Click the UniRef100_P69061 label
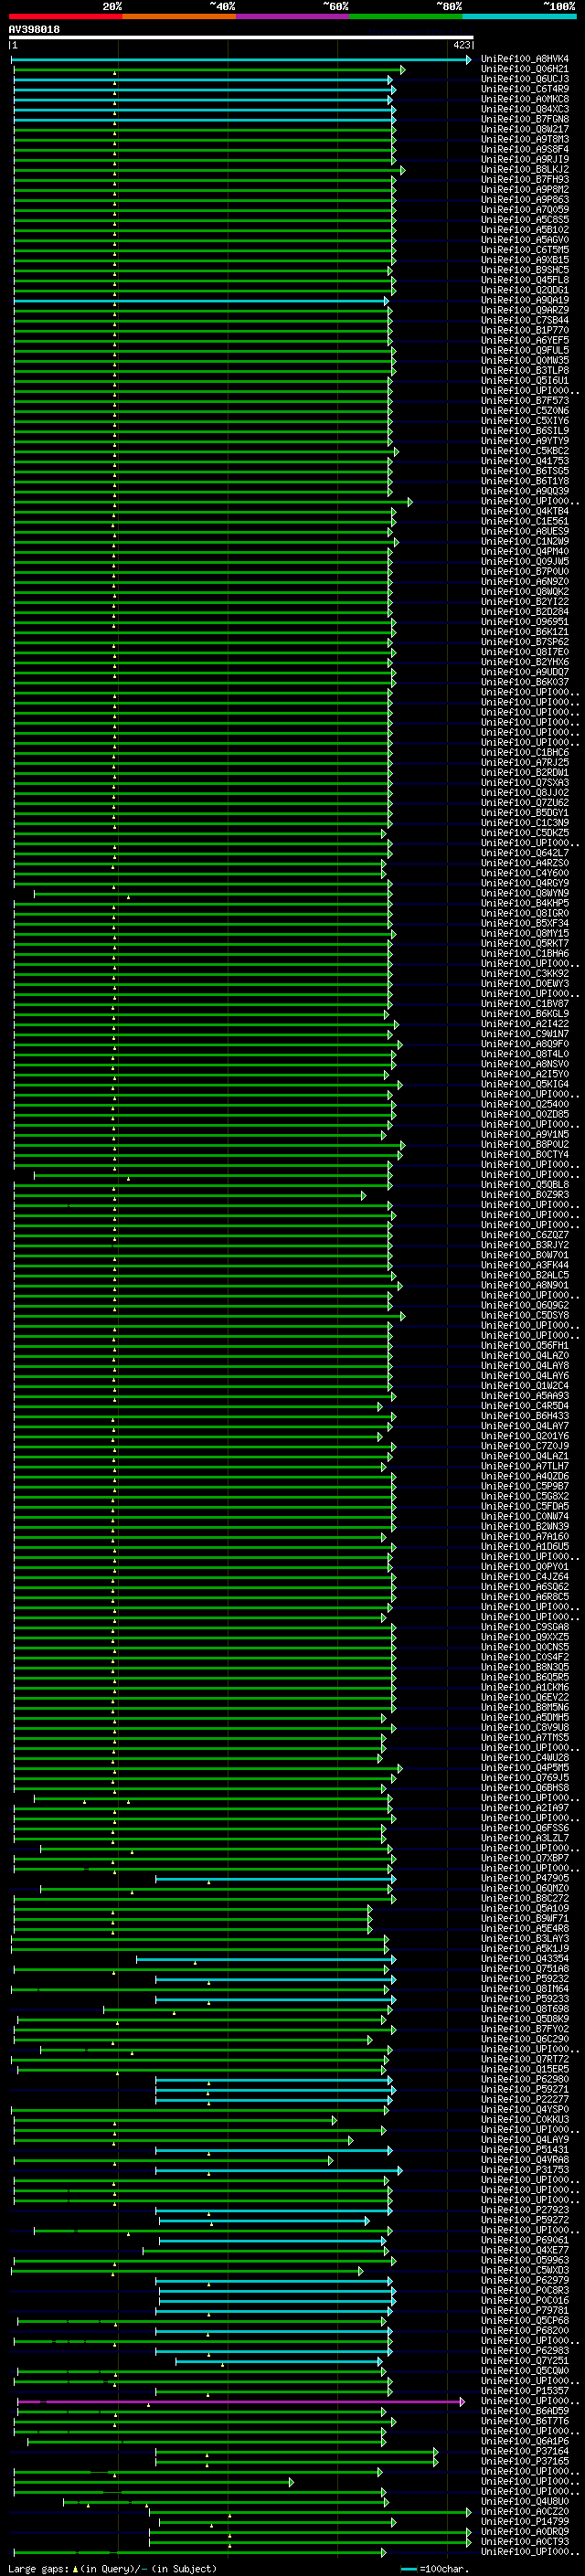This screenshot has width=585, height=2576. pos(525,2240)
